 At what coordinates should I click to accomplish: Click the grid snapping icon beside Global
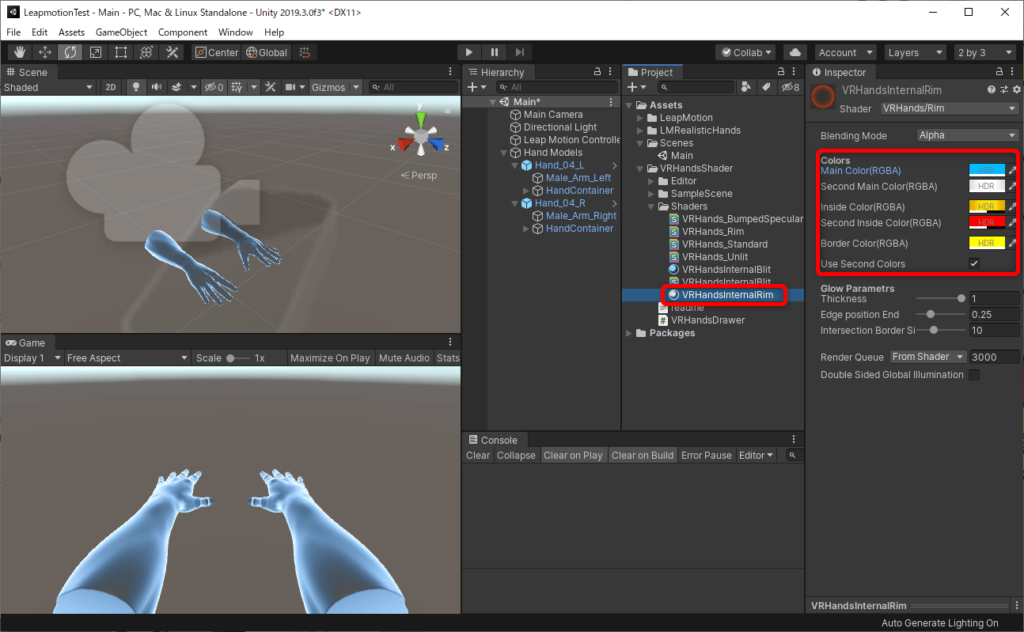pyautogui.click(x=305, y=52)
